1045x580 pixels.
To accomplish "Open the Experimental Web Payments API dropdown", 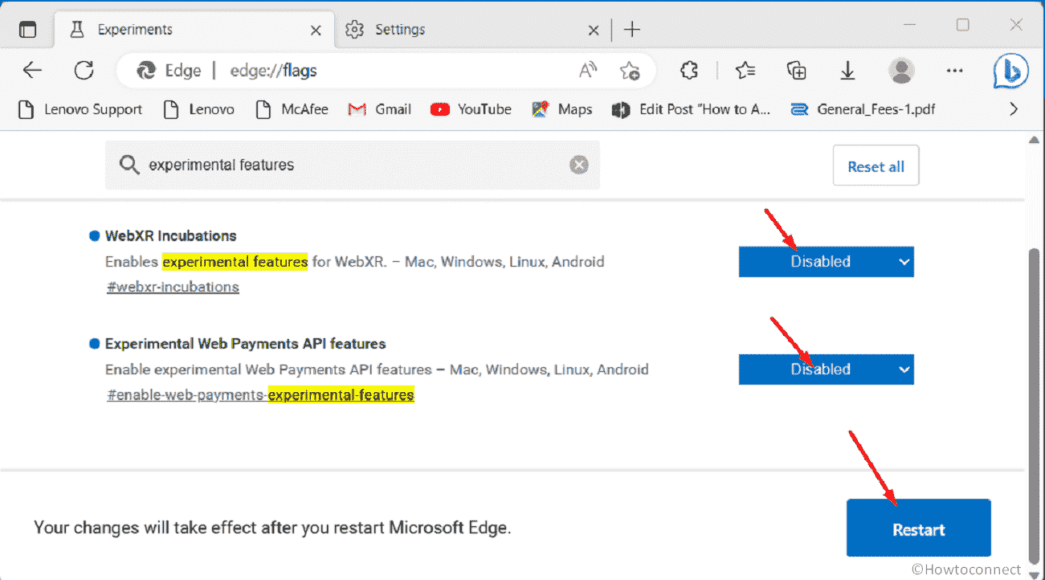I will click(x=826, y=369).
